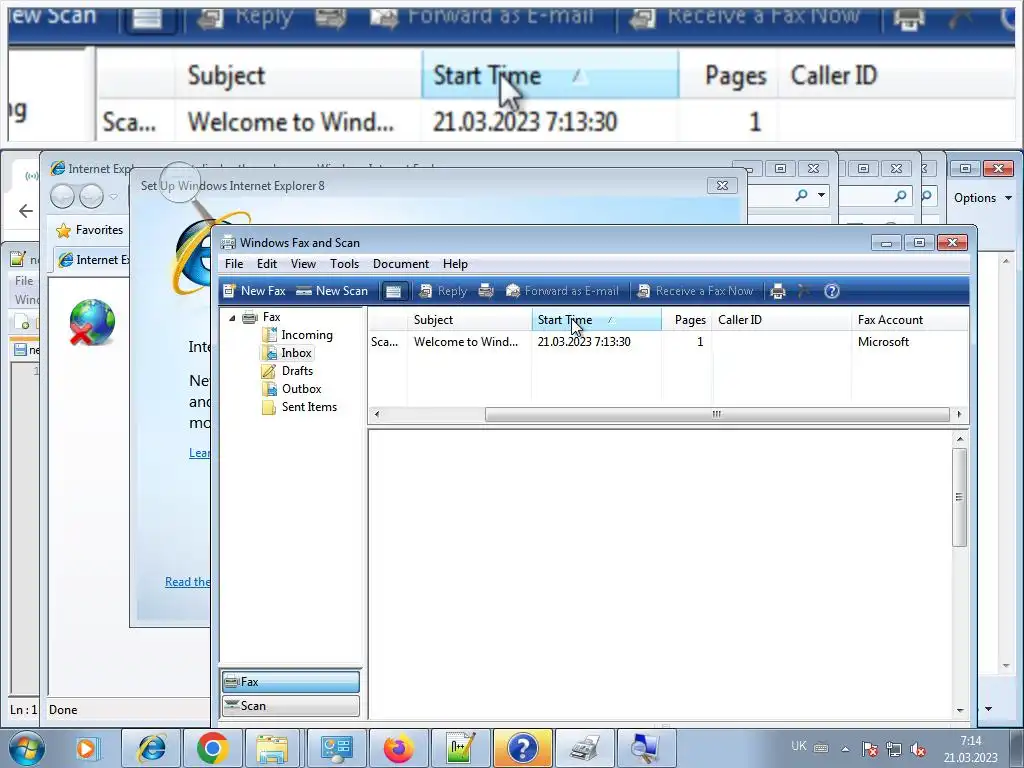
Task: Click the Favorites star in Internet Explorer
Action: point(63,231)
